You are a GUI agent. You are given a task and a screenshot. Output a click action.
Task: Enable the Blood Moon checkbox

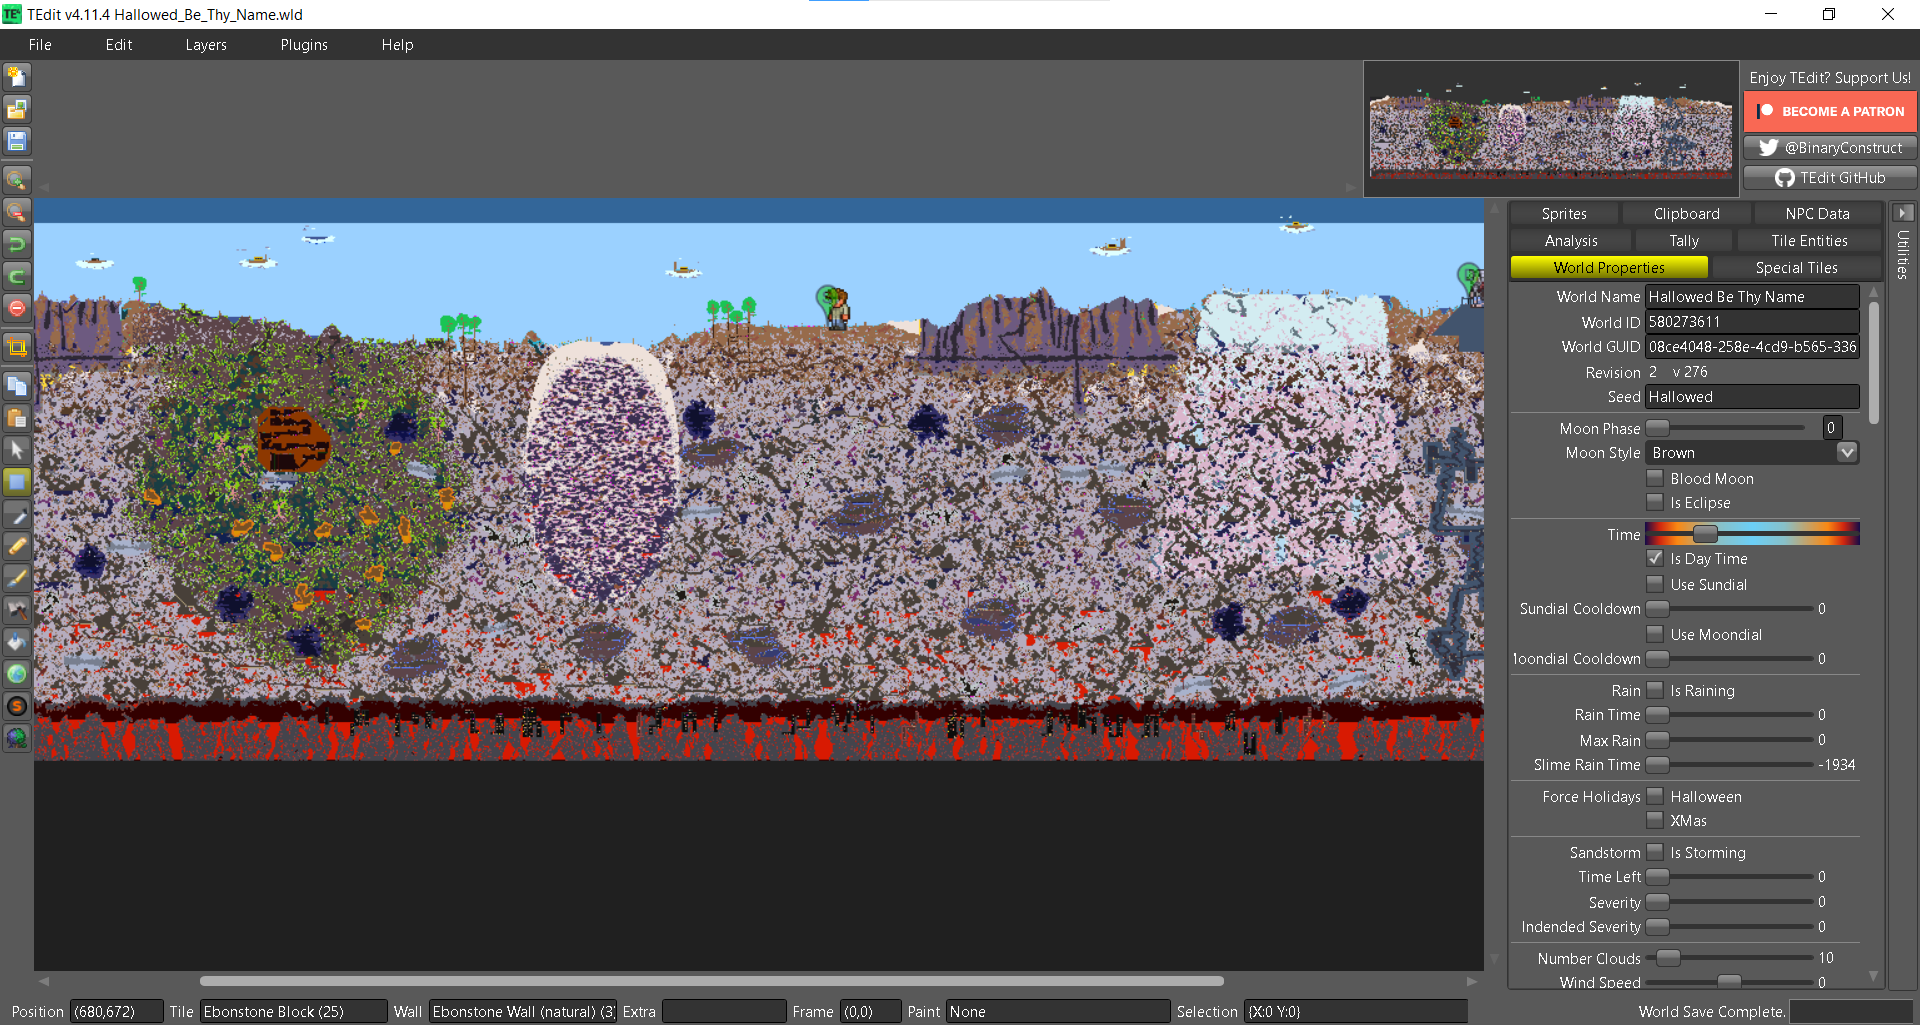pyautogui.click(x=1655, y=478)
